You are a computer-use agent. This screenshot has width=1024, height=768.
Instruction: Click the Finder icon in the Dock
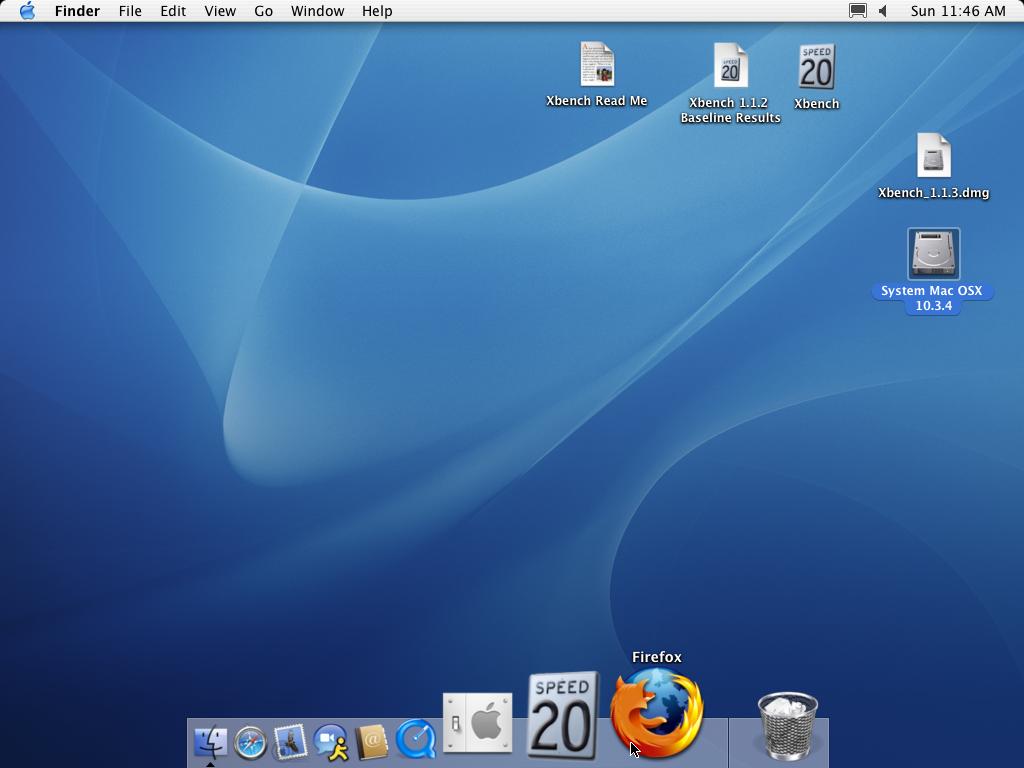tap(210, 742)
